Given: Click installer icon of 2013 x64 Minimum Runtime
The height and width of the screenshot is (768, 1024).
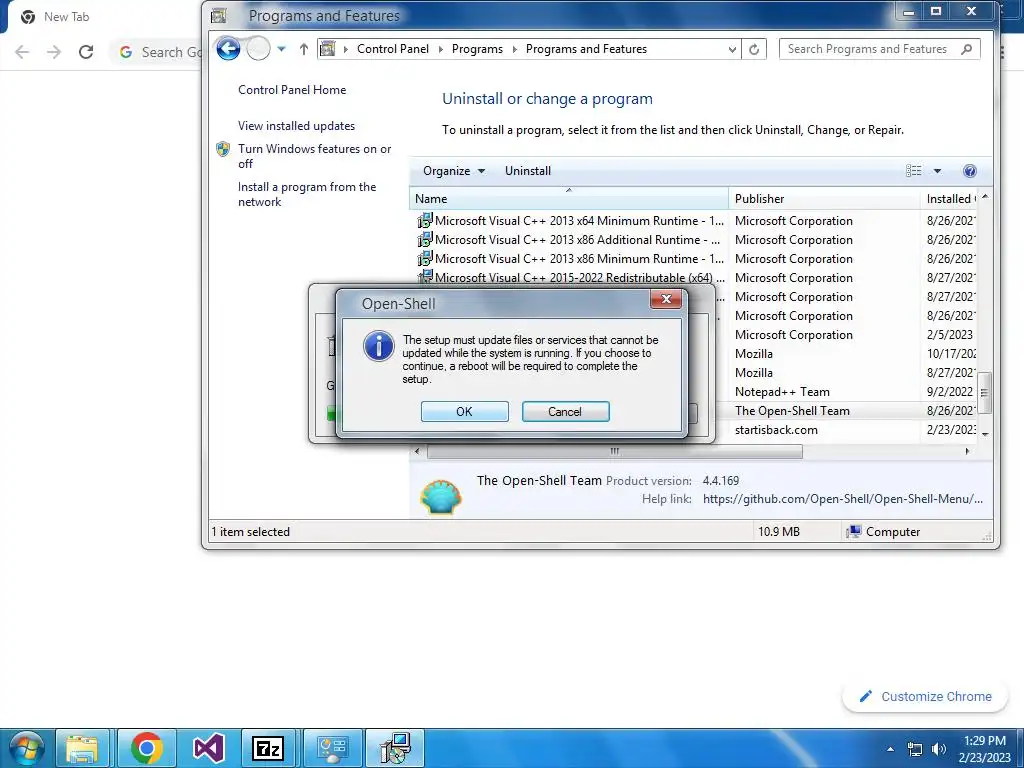Looking at the screenshot, I should click(x=425, y=221).
